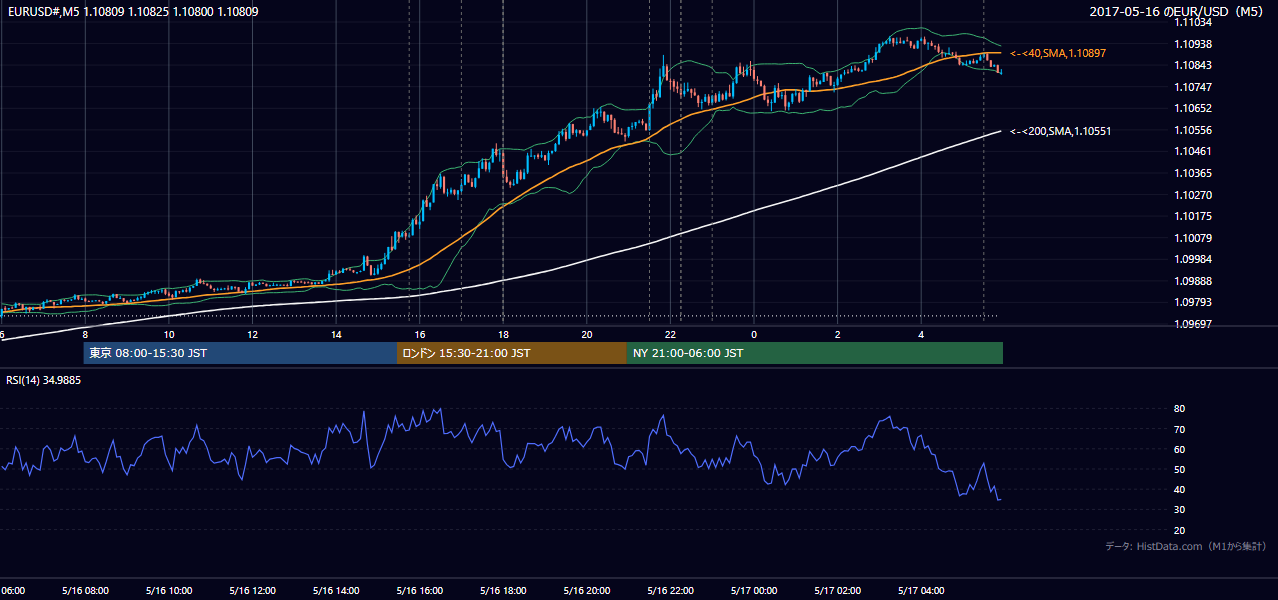The width and height of the screenshot is (1278, 600).
Task: Click the 5/17 00:00 time axis label
Action: tap(754, 591)
